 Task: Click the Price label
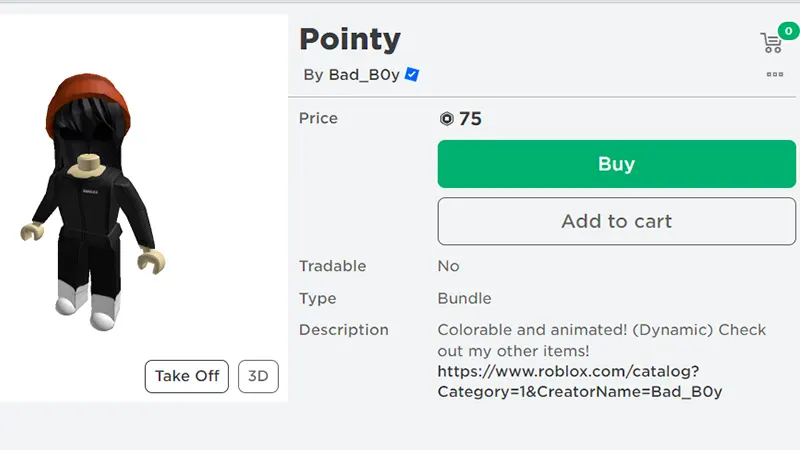coord(318,118)
